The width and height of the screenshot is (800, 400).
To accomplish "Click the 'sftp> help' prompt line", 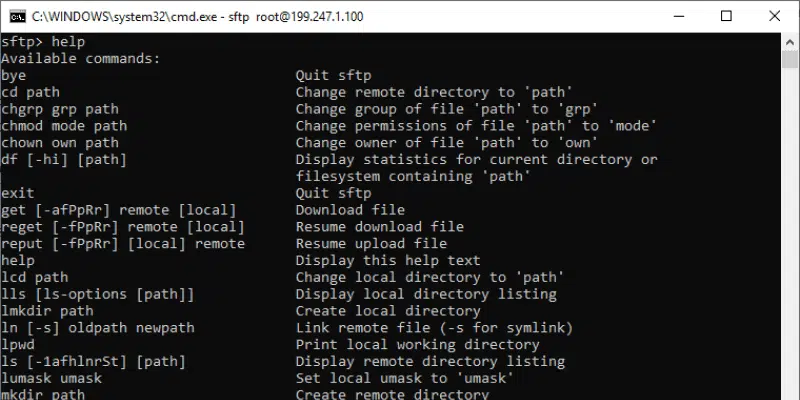I will (x=43, y=42).
